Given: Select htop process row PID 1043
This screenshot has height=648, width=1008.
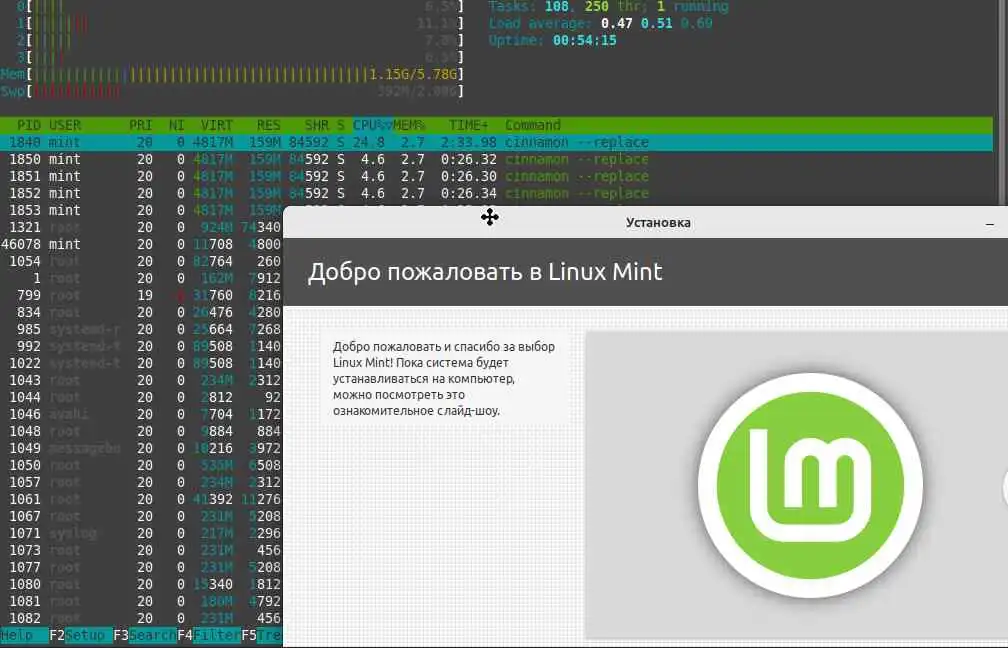Looking at the screenshot, I should (141, 380).
